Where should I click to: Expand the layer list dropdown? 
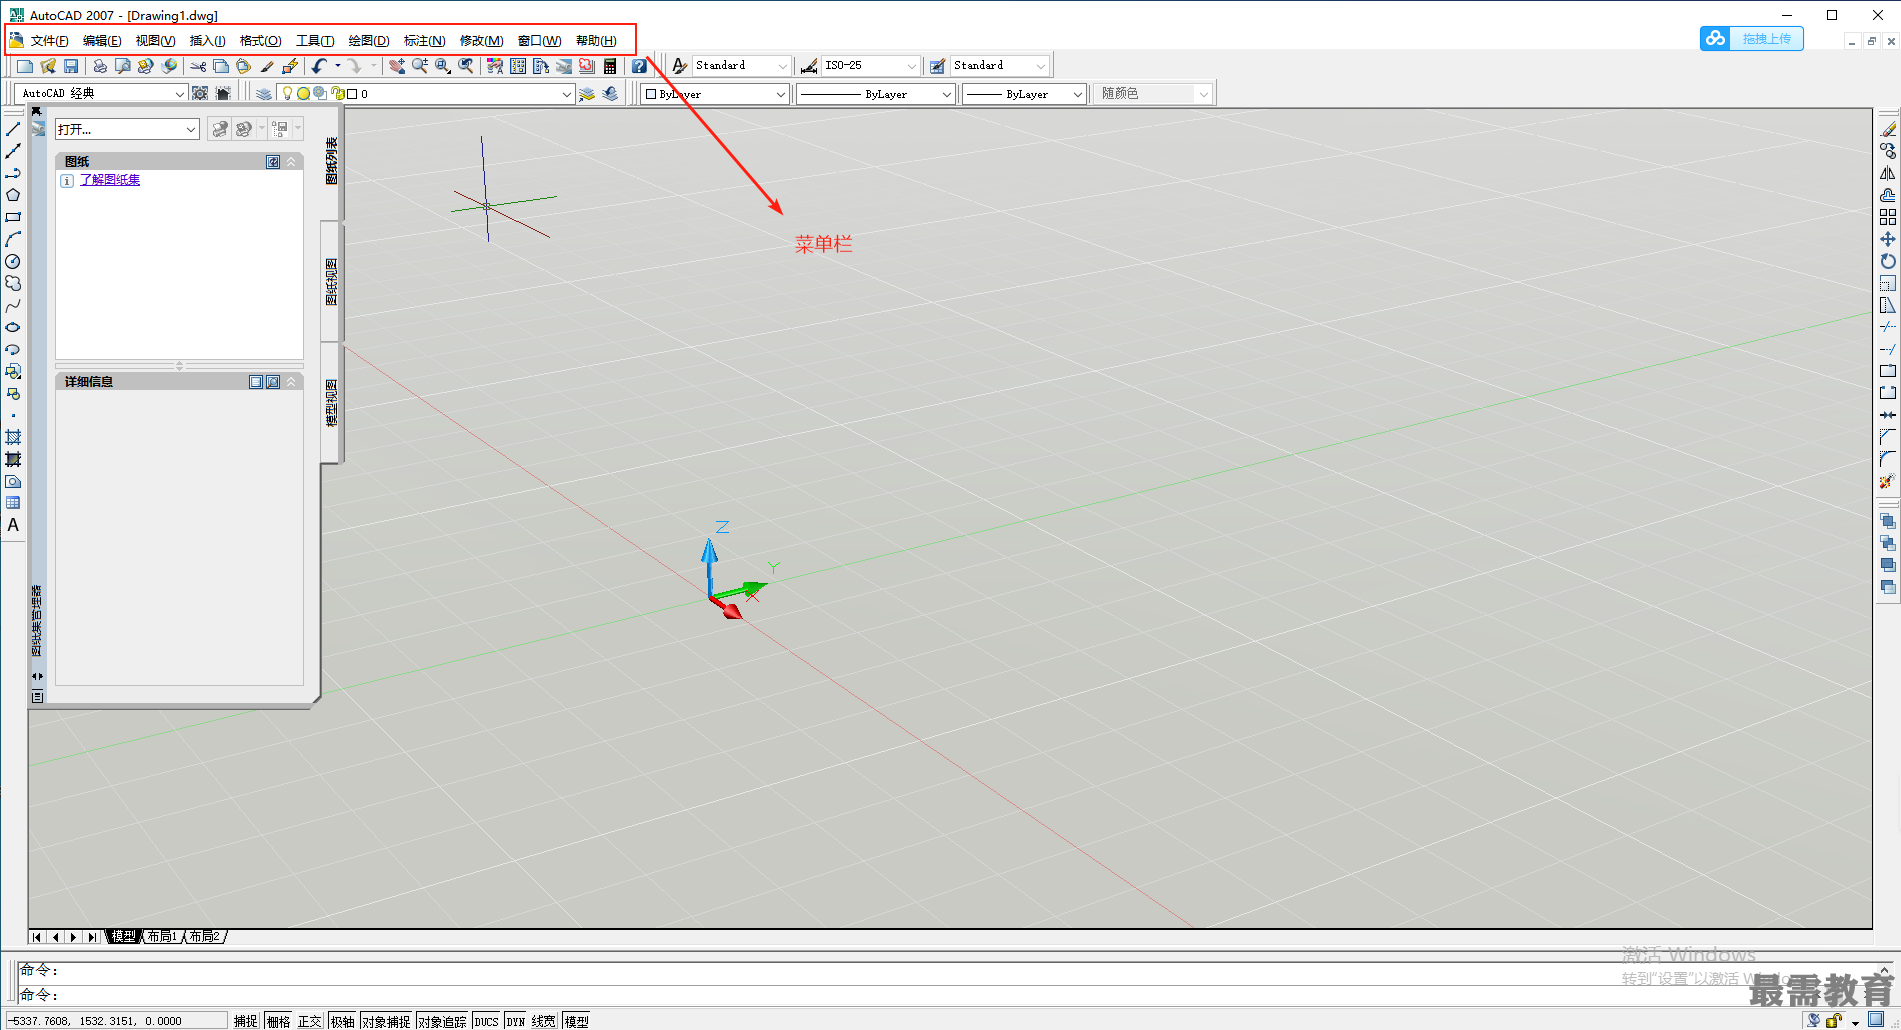click(566, 94)
